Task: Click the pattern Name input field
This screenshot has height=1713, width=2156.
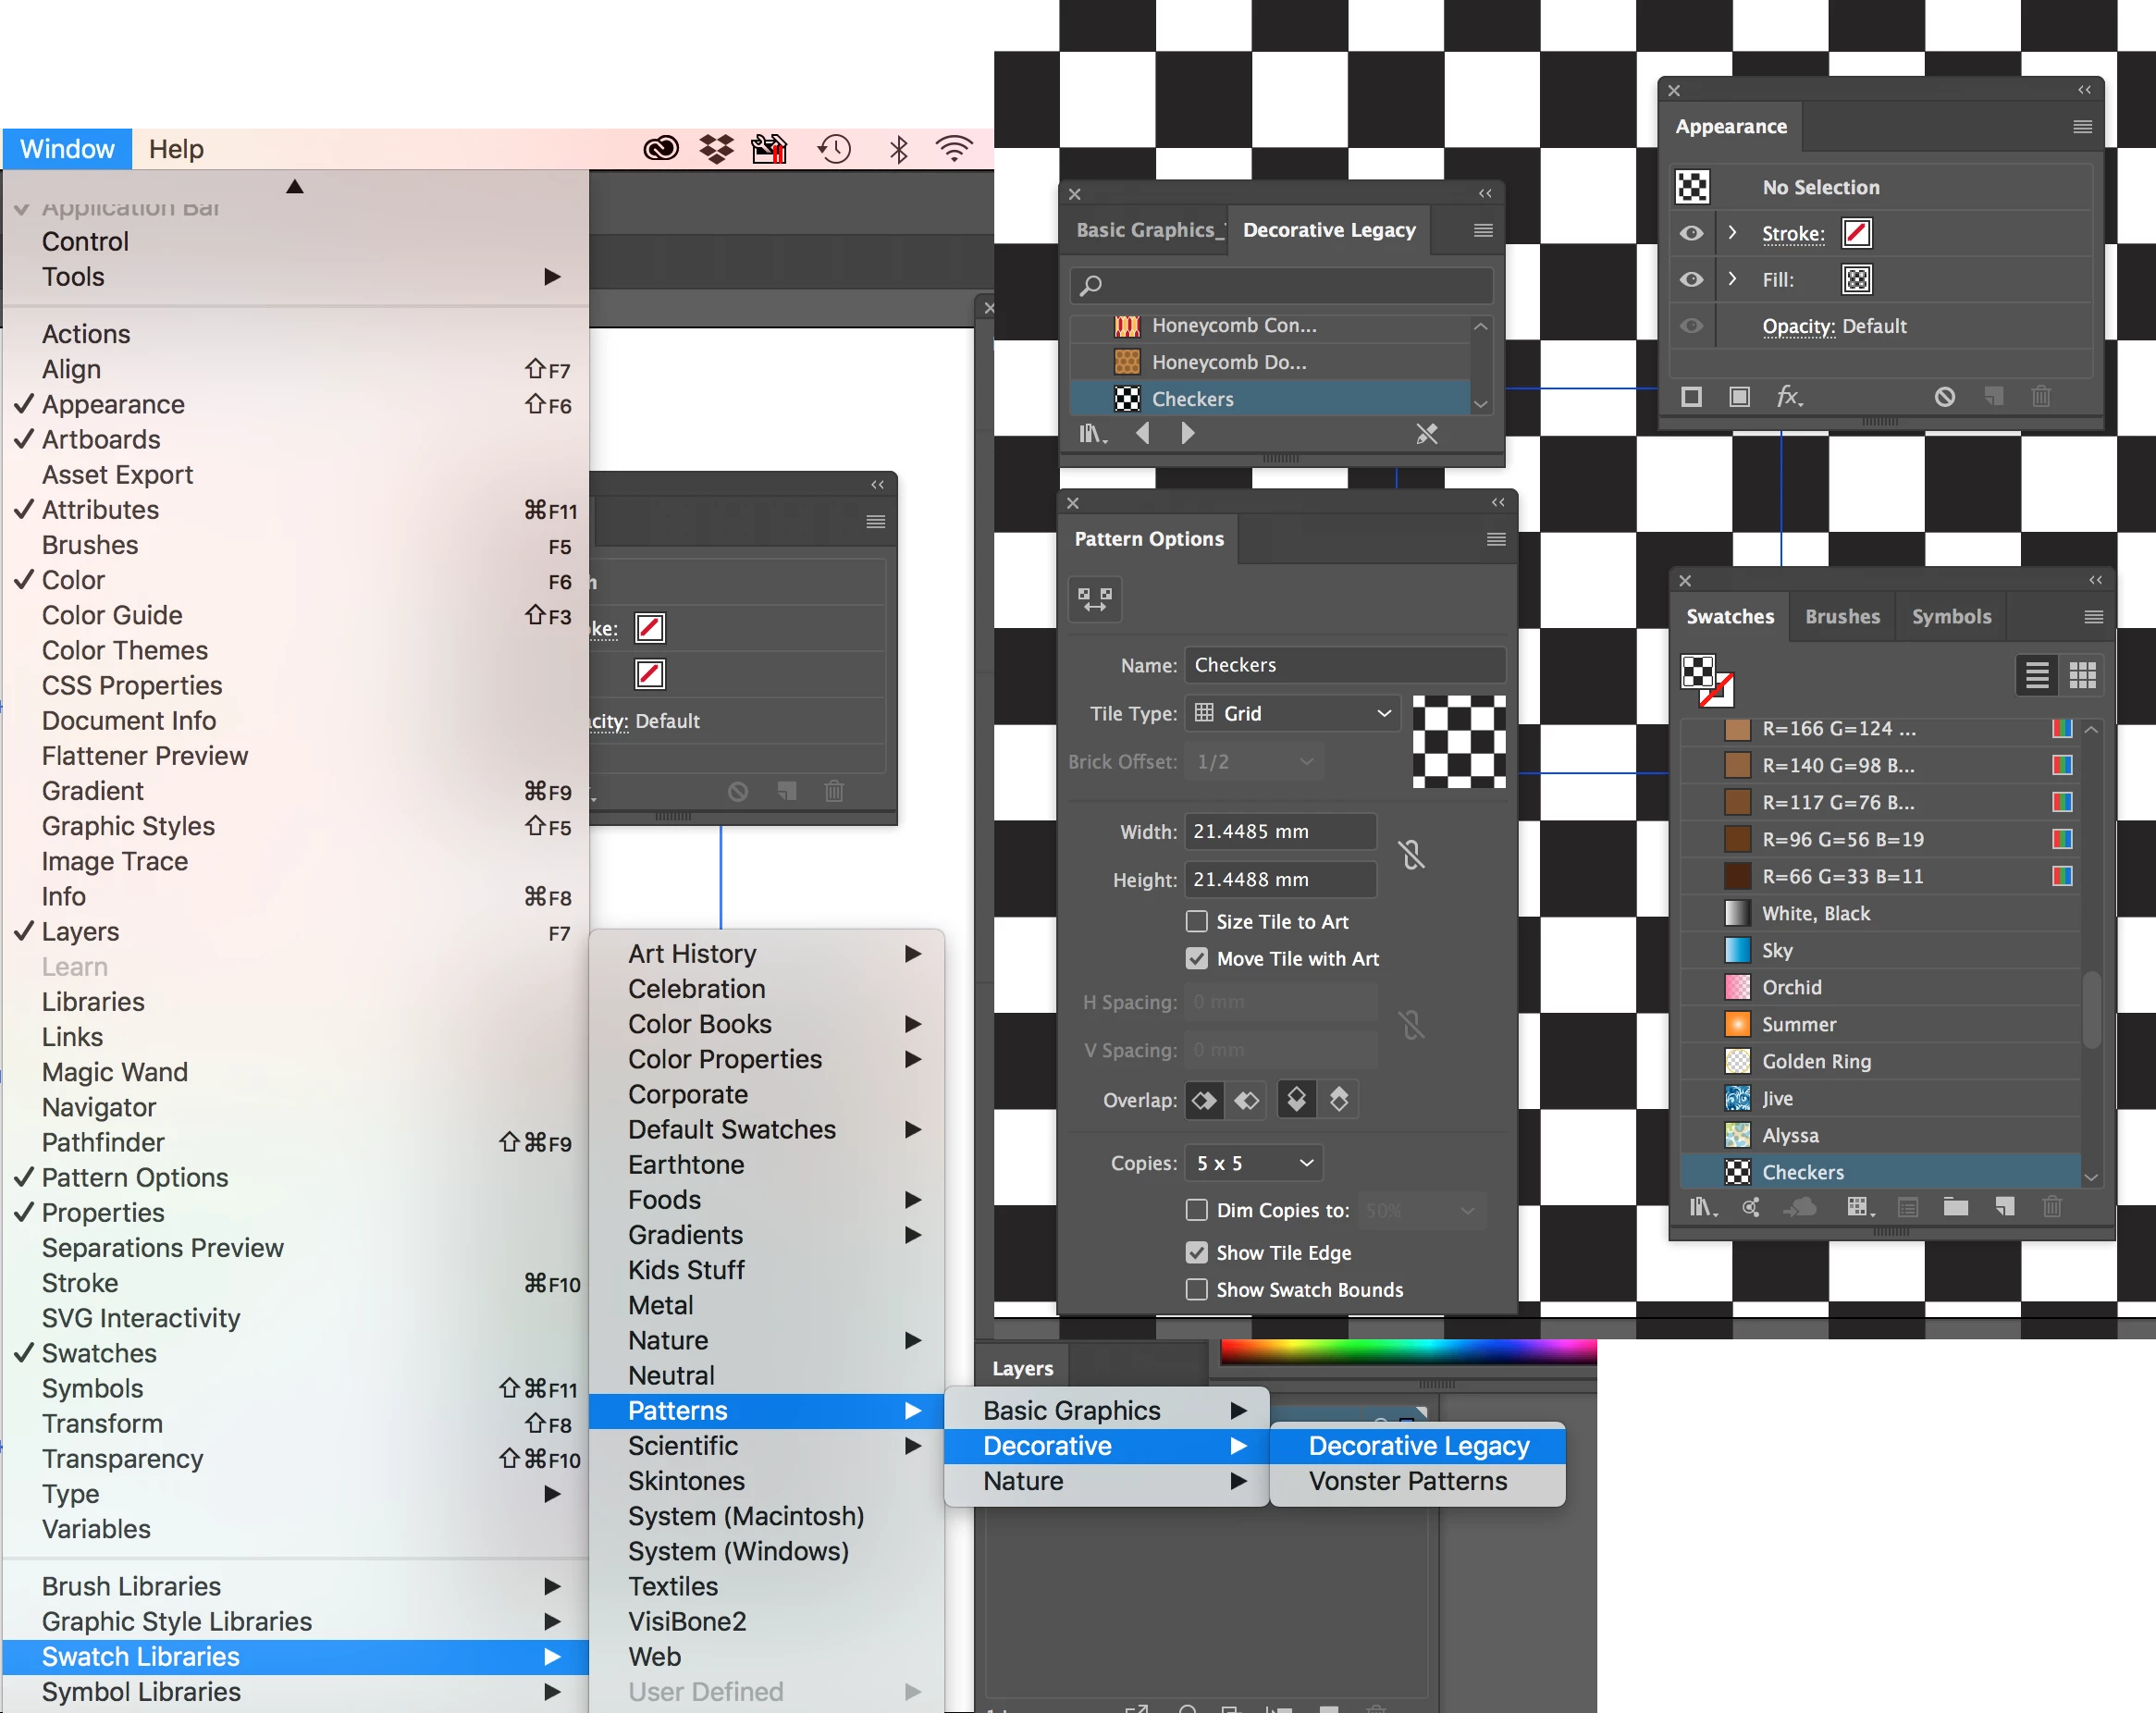Action: (x=1343, y=665)
